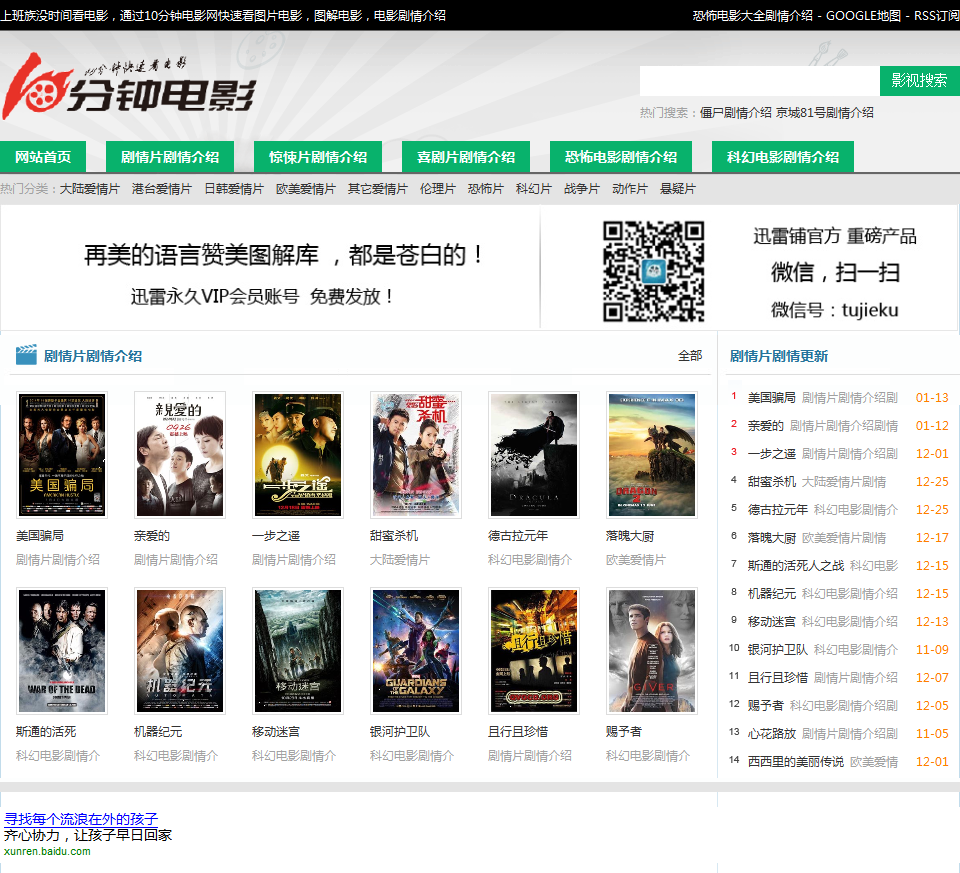Select 其它爱情片 in hot categories

point(378,189)
